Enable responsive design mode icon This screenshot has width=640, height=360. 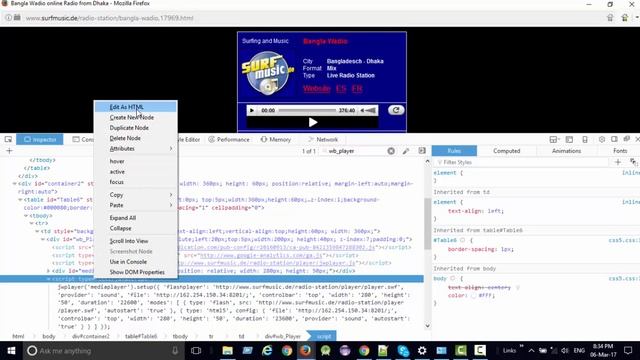click(585, 140)
